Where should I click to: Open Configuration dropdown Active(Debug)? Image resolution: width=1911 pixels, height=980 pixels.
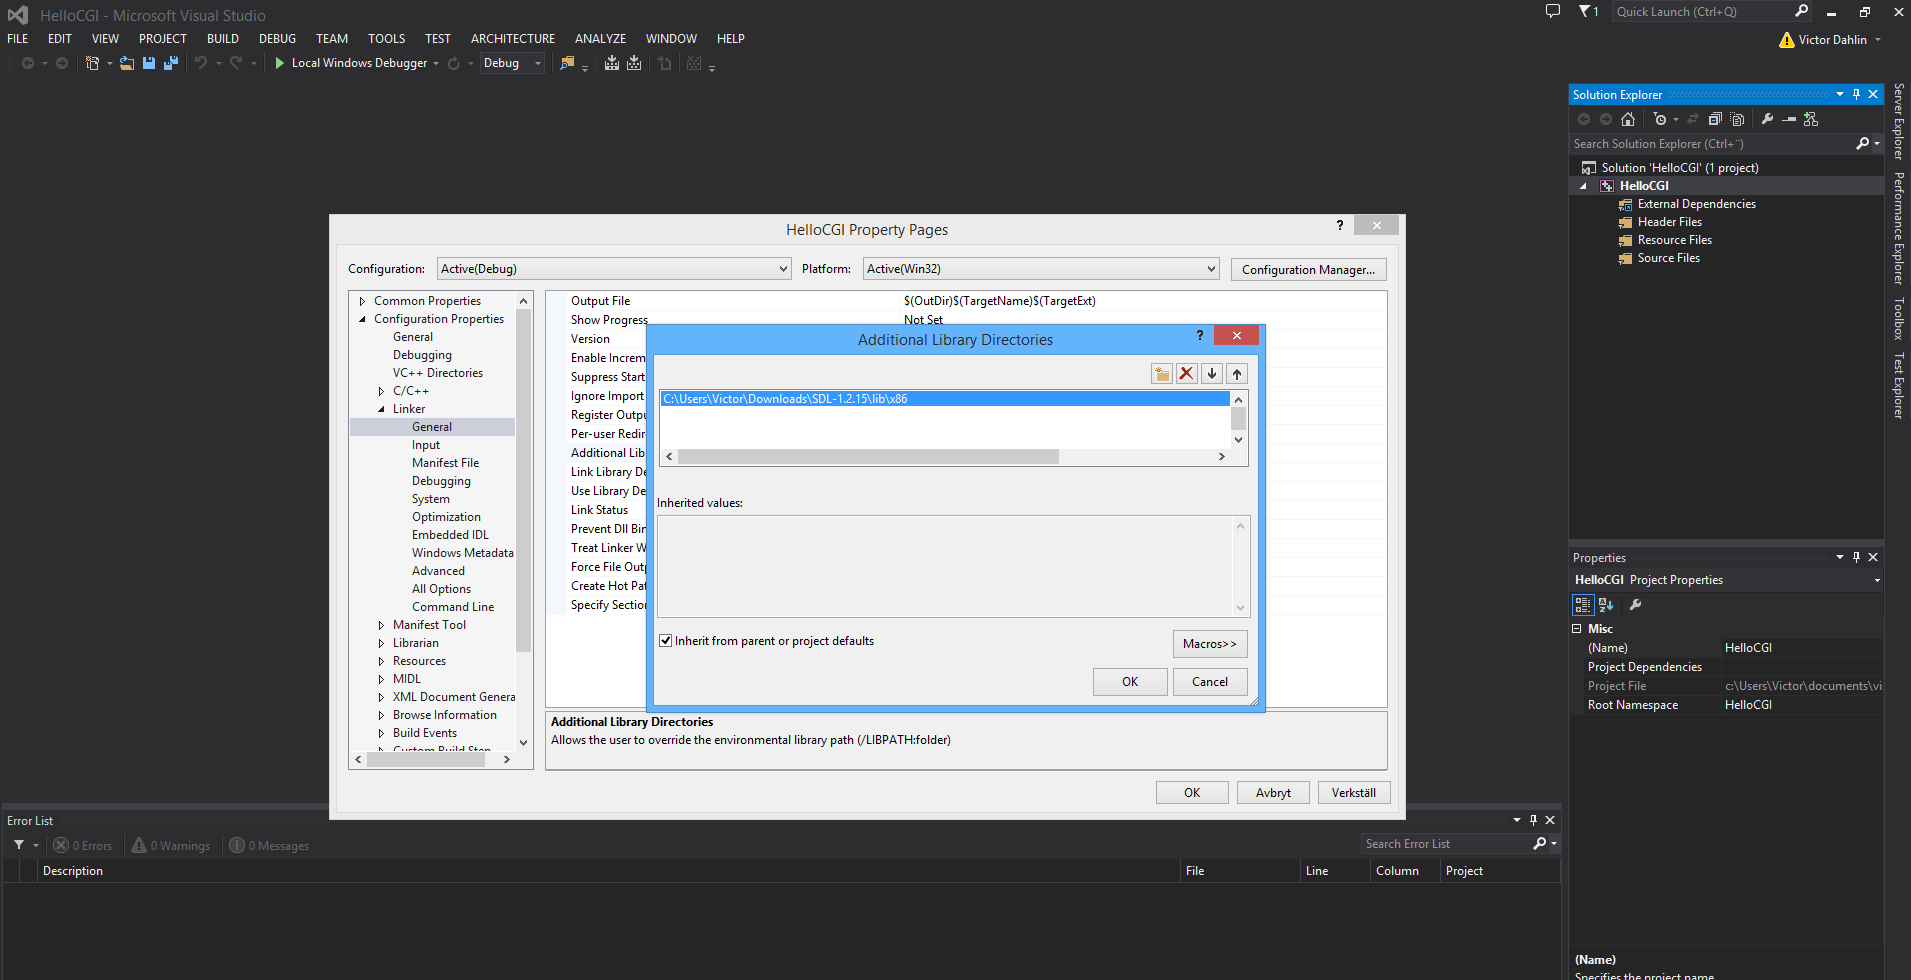pyautogui.click(x=615, y=269)
